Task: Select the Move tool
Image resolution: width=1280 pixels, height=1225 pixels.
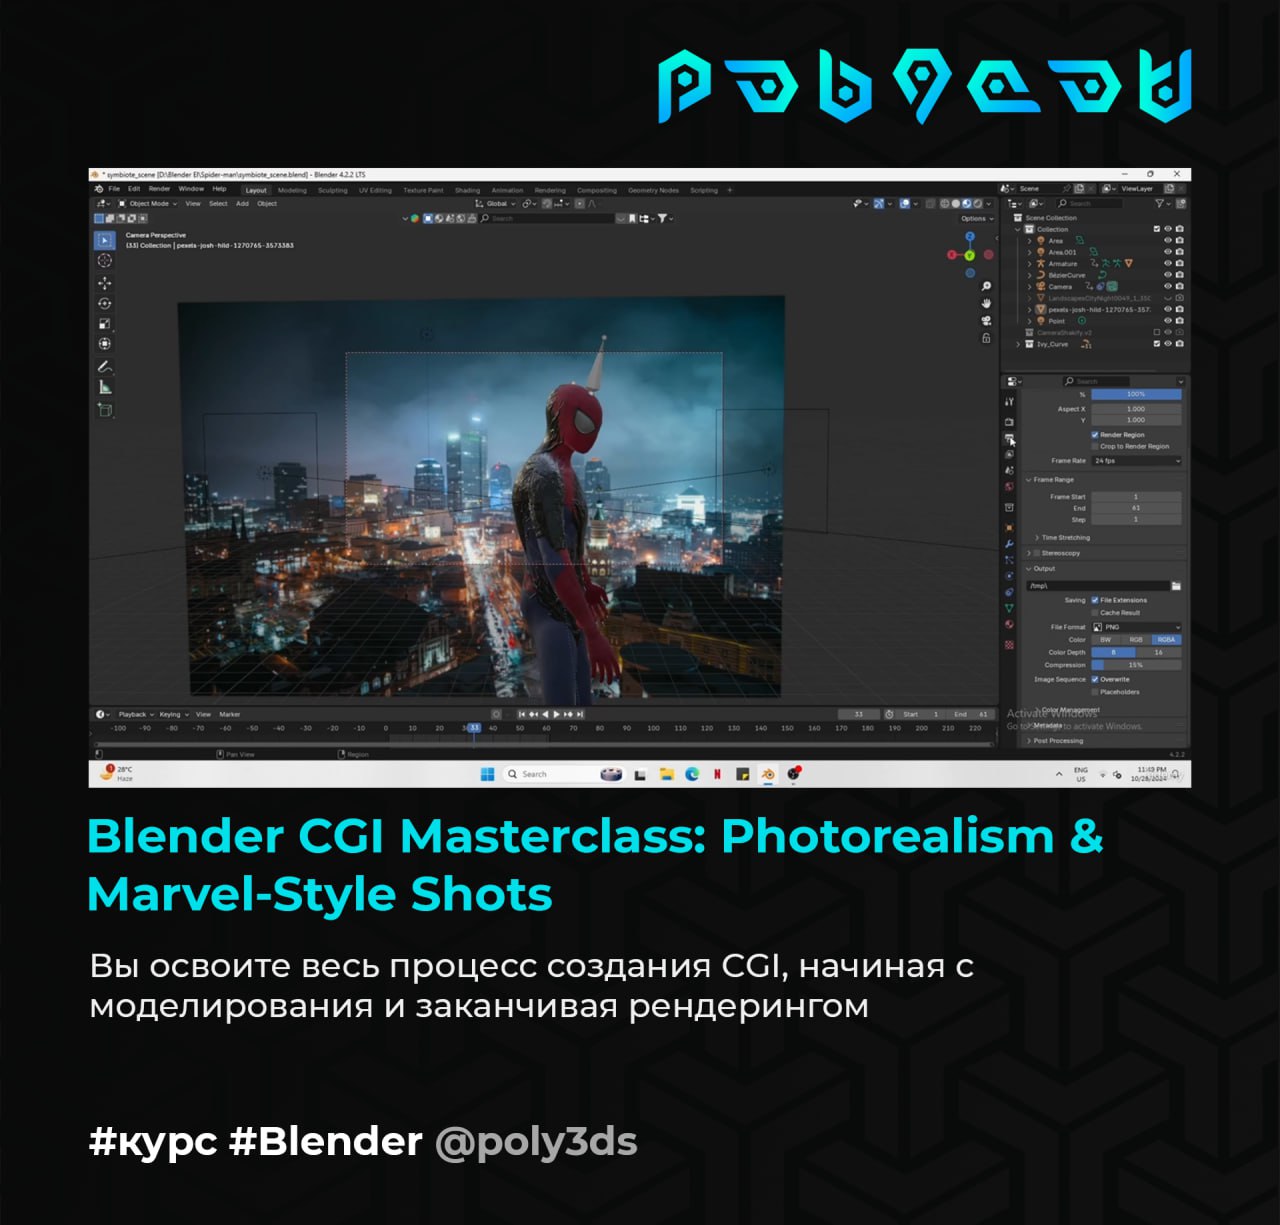Action: 104,283
